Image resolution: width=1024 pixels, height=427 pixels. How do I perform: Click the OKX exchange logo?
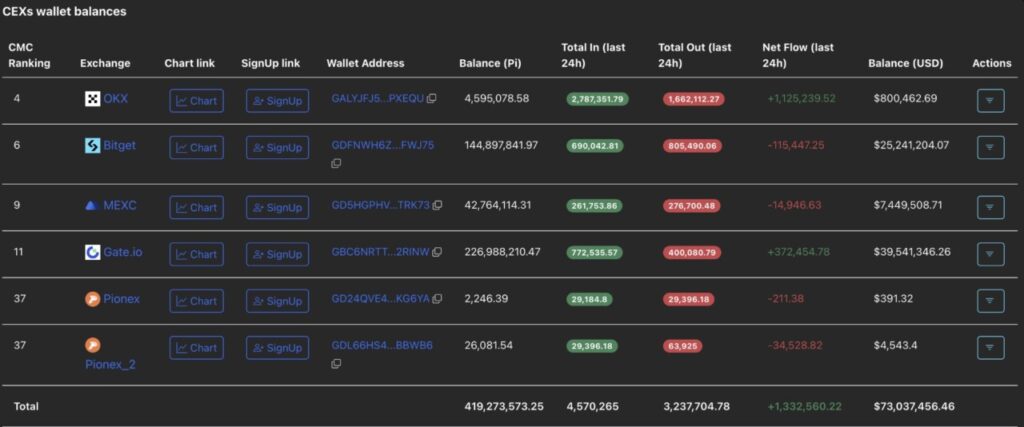coord(92,99)
